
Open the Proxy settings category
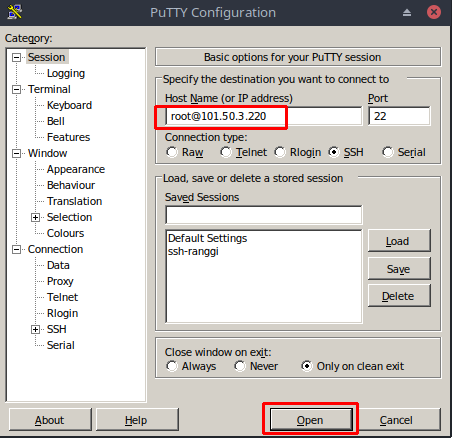coord(60,281)
